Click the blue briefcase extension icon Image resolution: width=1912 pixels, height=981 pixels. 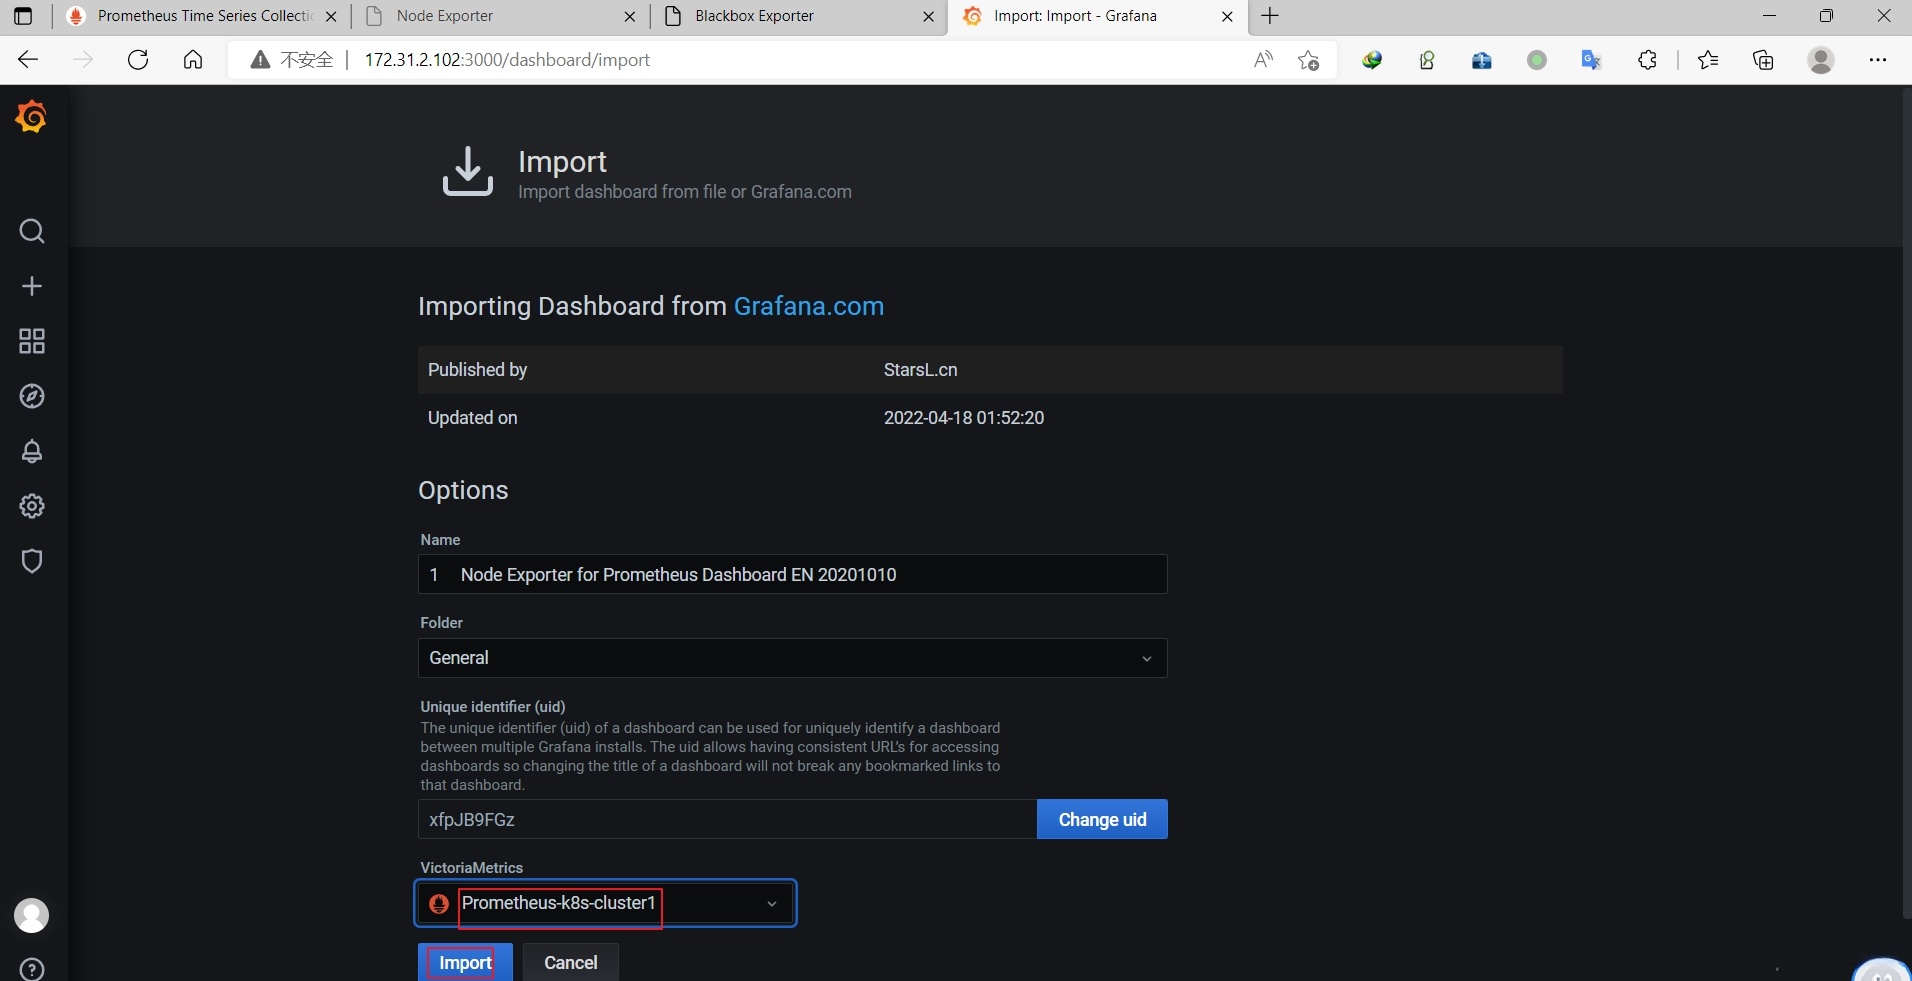(x=1482, y=60)
